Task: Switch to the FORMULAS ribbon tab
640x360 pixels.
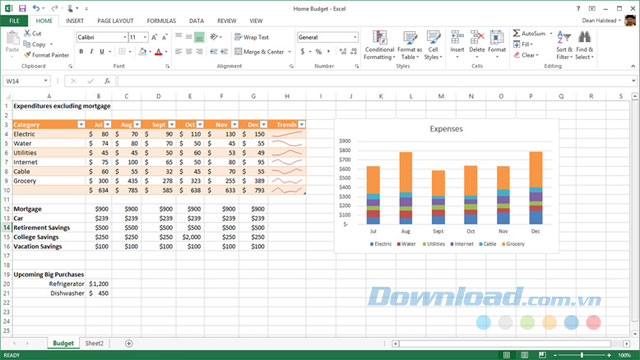Action: [161, 20]
